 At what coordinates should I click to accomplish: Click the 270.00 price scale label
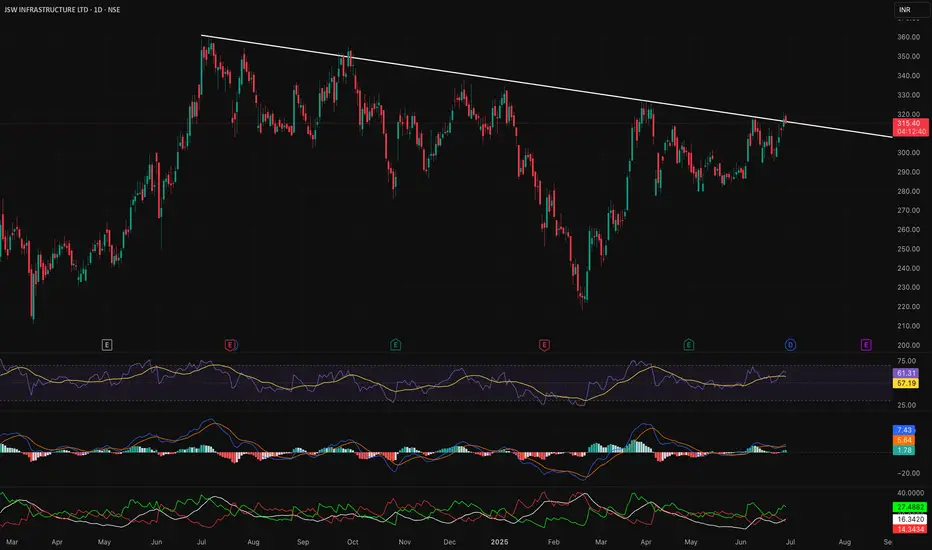coord(908,210)
